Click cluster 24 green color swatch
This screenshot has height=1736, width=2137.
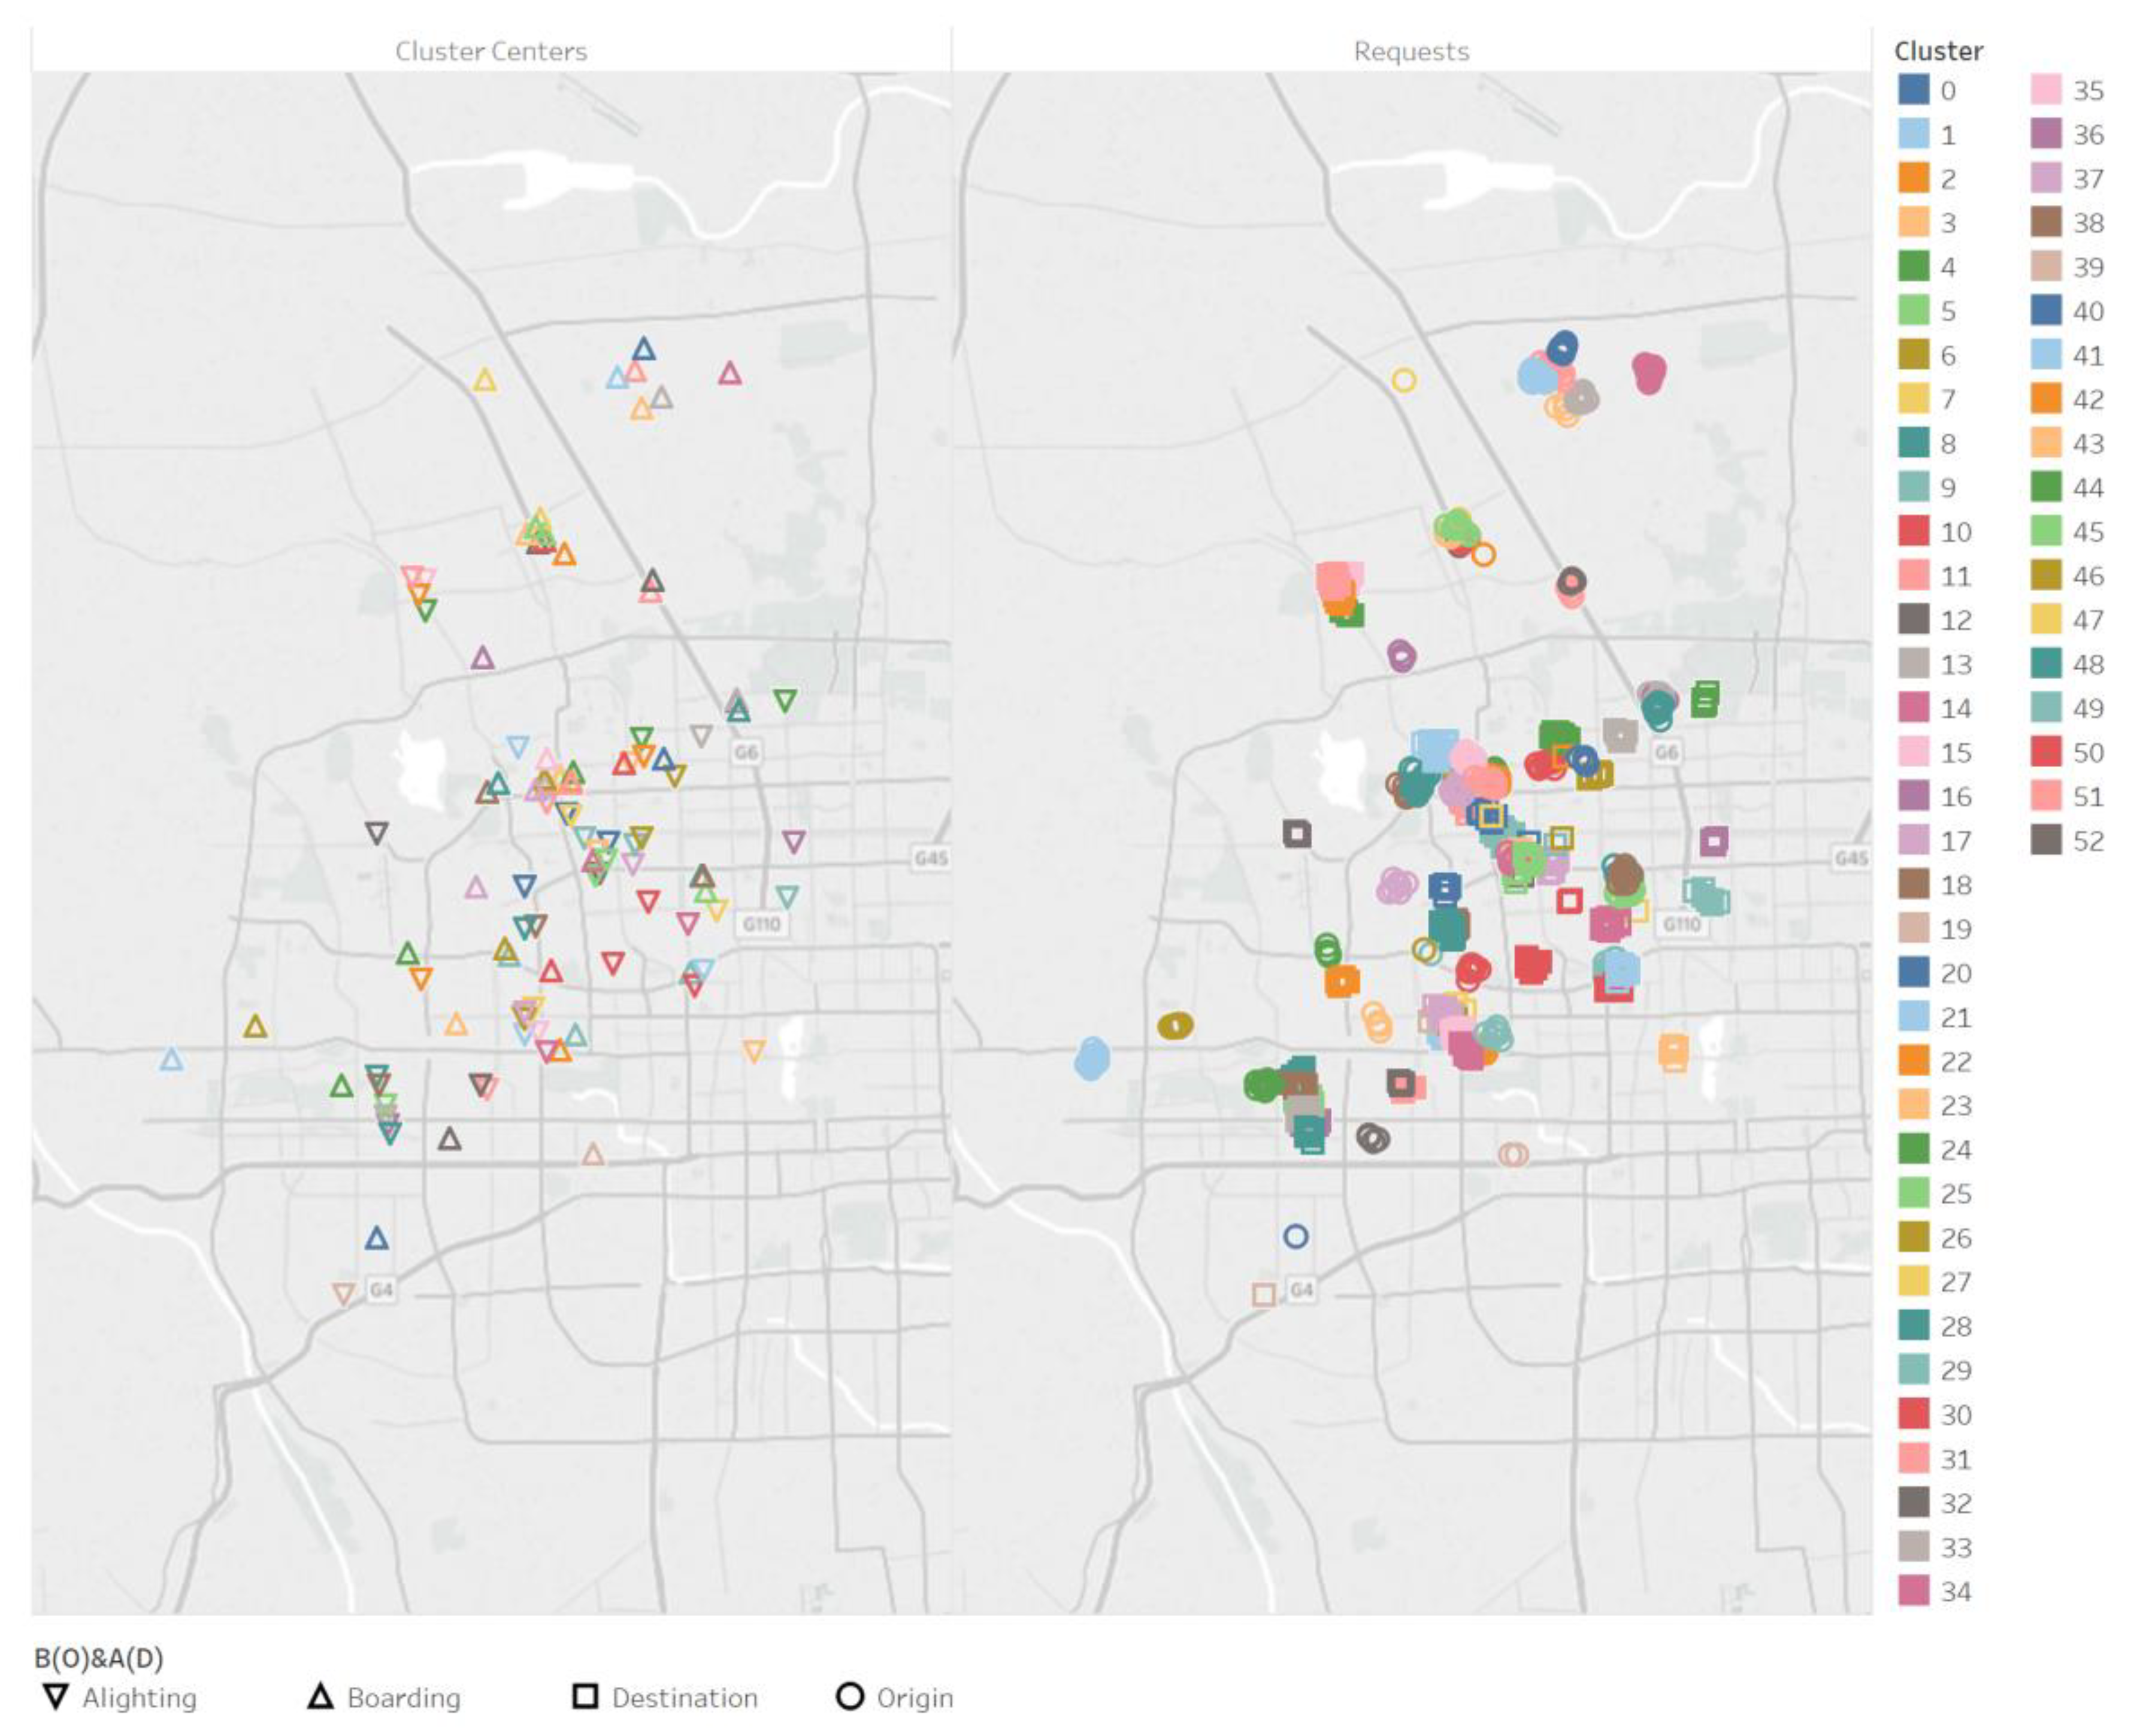[x=1914, y=1149]
